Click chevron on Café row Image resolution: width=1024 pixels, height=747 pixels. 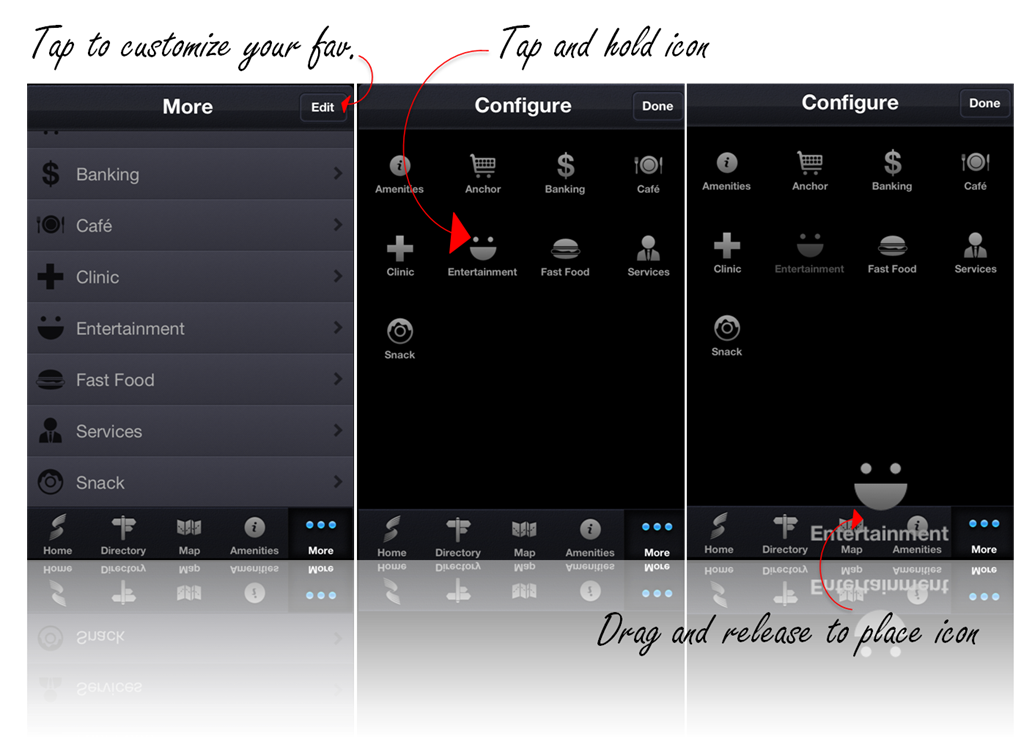click(x=338, y=225)
